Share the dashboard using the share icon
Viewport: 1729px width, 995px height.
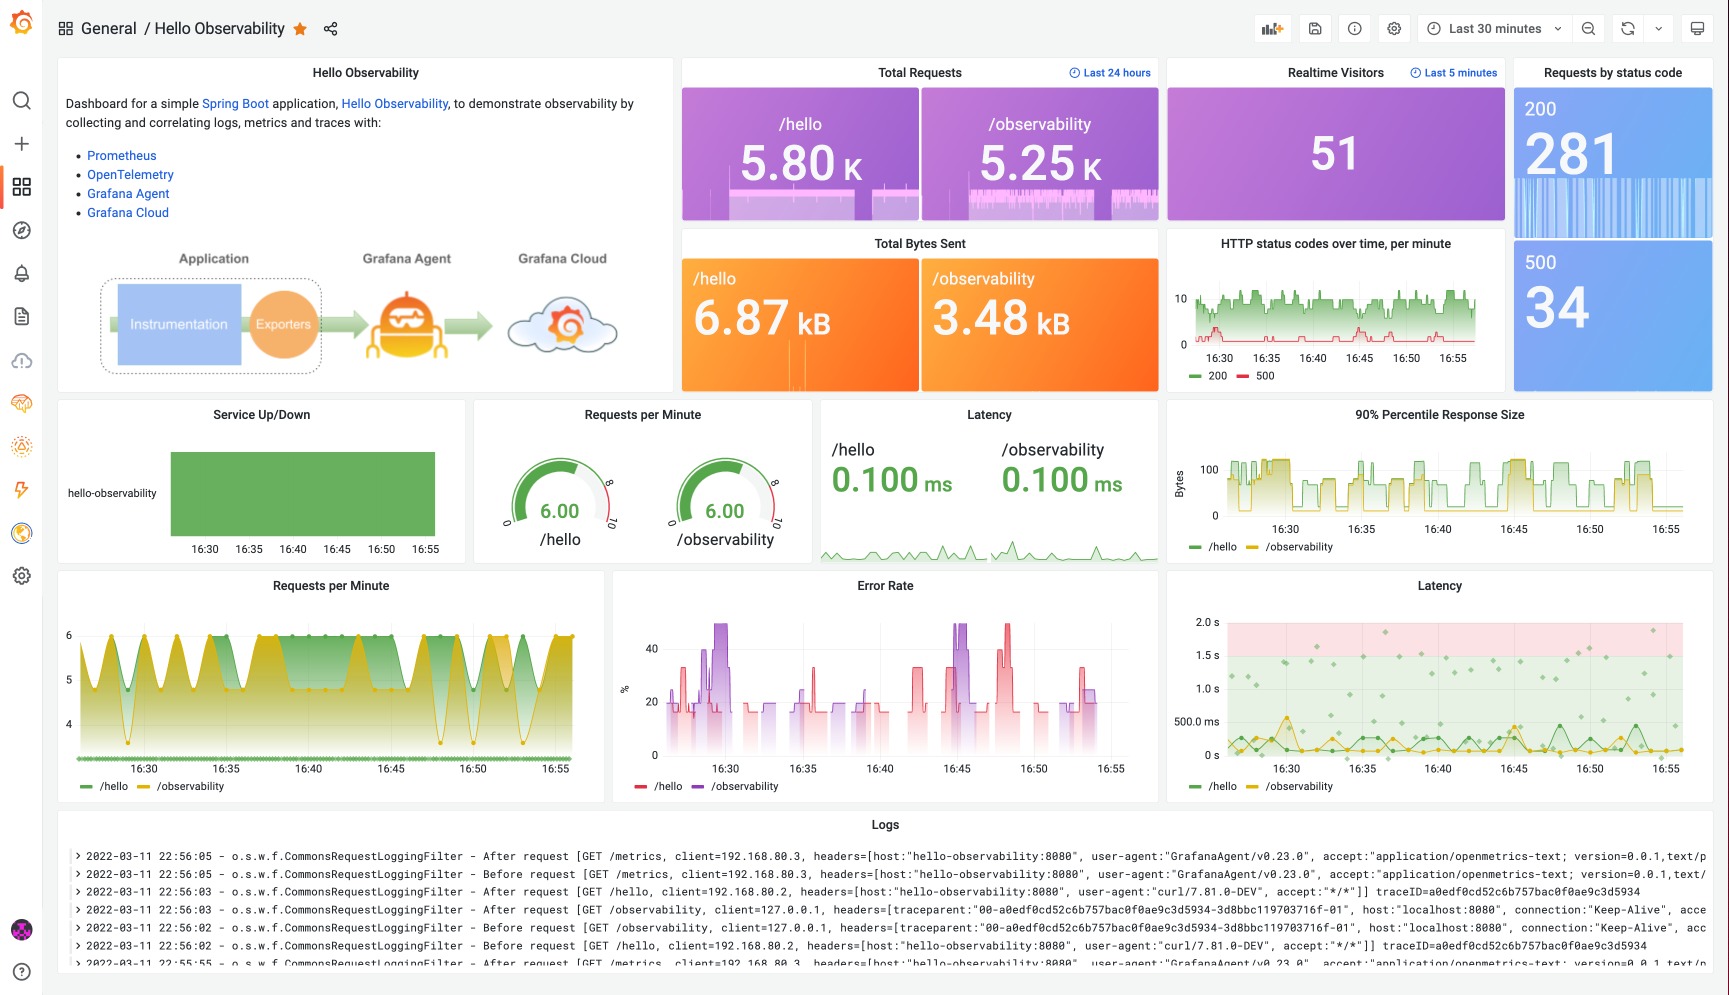click(331, 28)
